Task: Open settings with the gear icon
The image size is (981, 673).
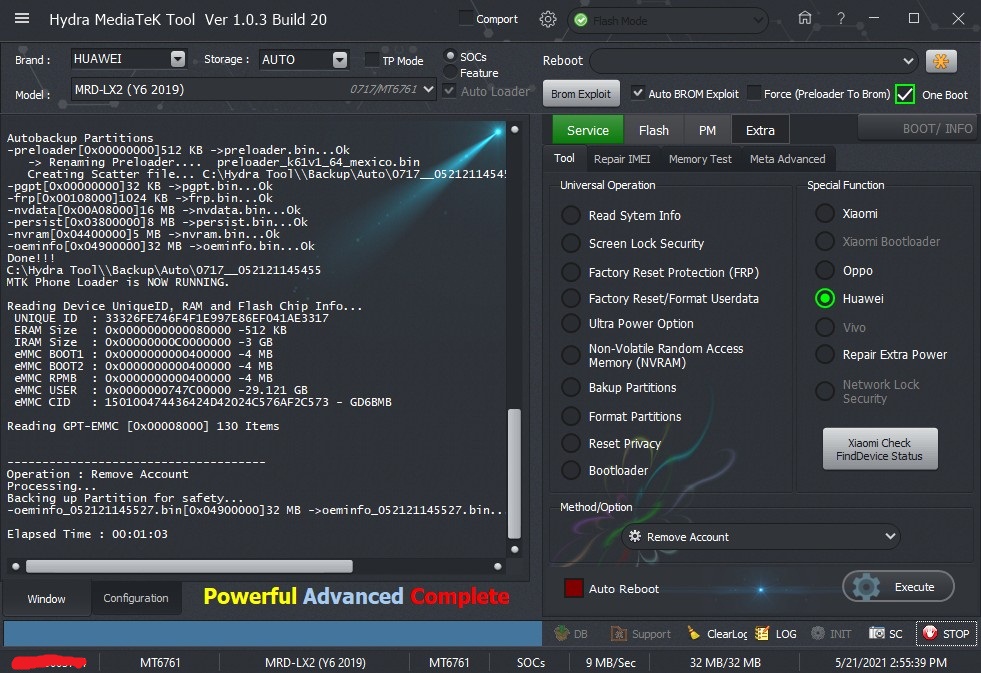Action: [547, 19]
